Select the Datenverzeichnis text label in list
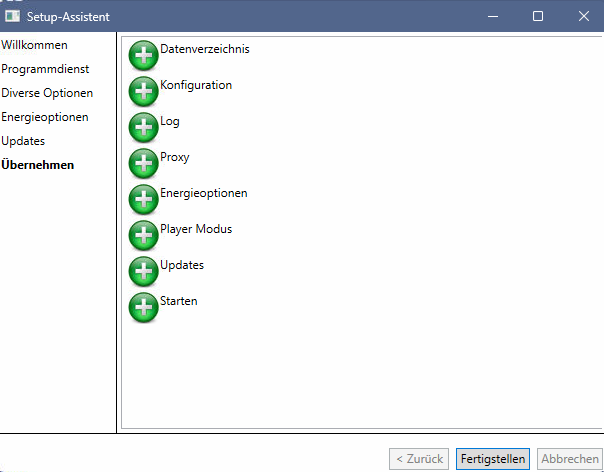 [205, 49]
